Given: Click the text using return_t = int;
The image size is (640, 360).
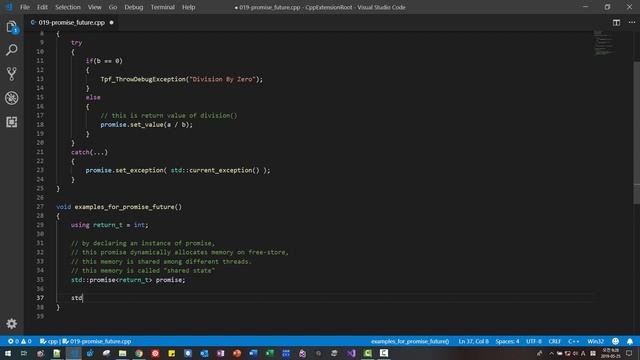Looking at the screenshot, I should click(x=109, y=225).
